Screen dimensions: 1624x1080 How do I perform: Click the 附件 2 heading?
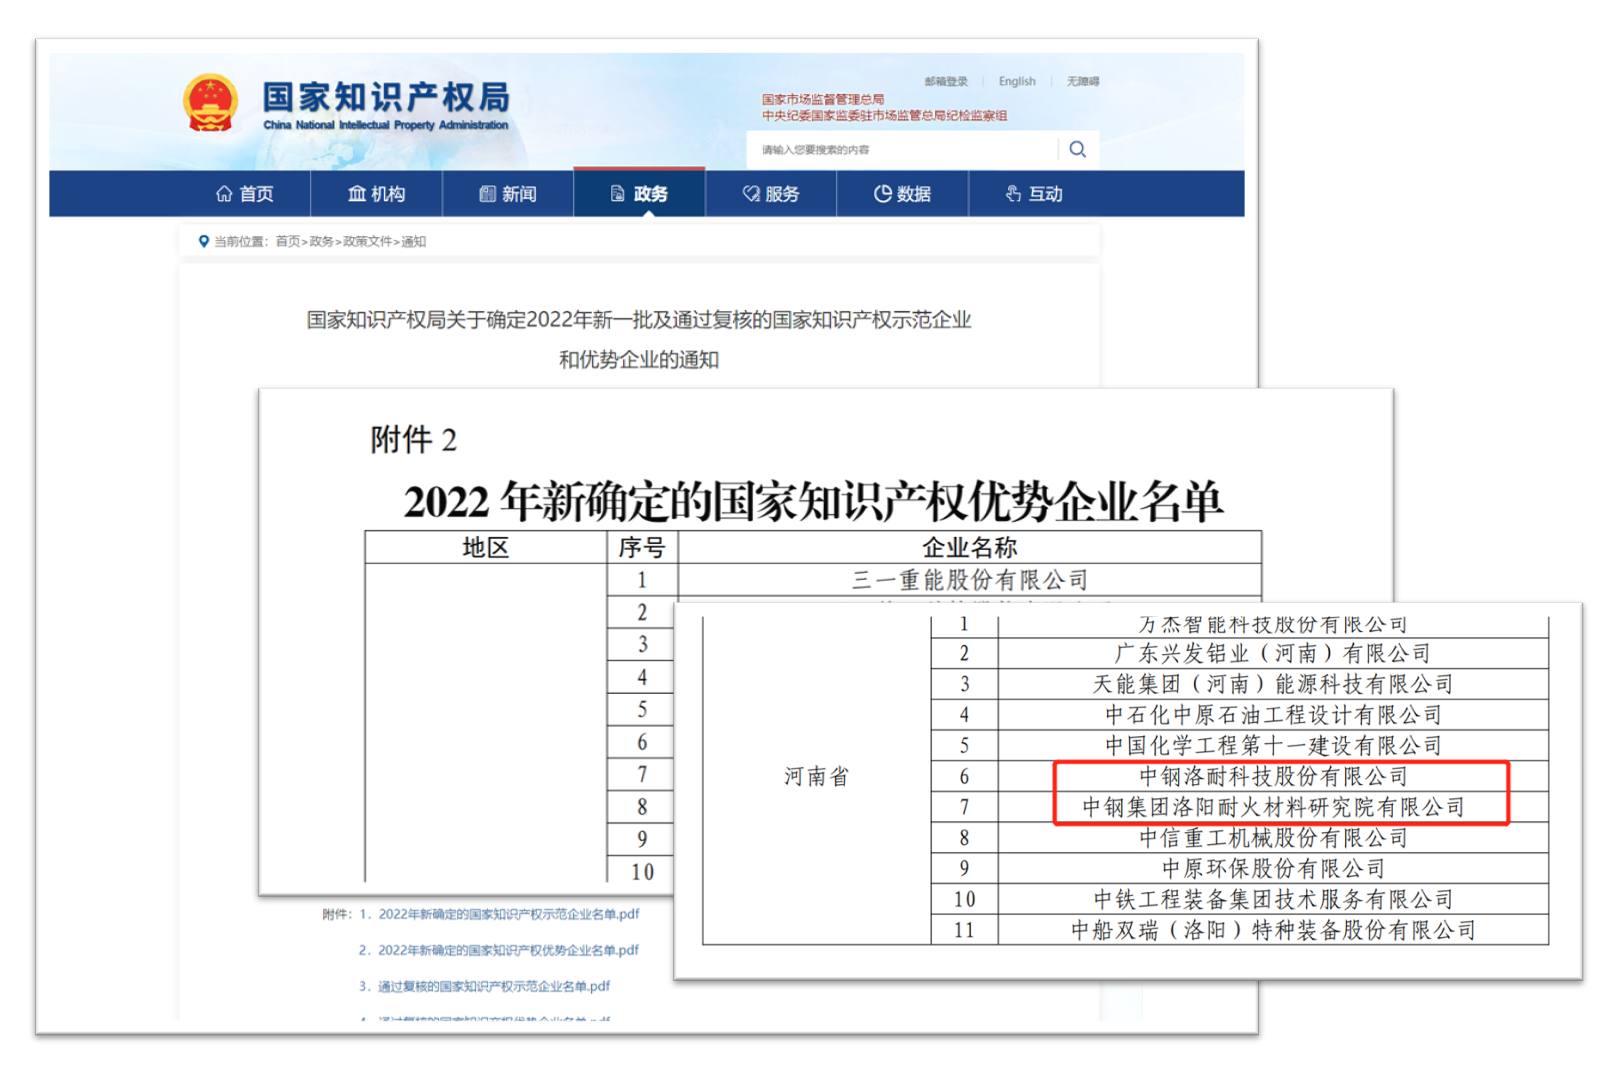pos(413,439)
